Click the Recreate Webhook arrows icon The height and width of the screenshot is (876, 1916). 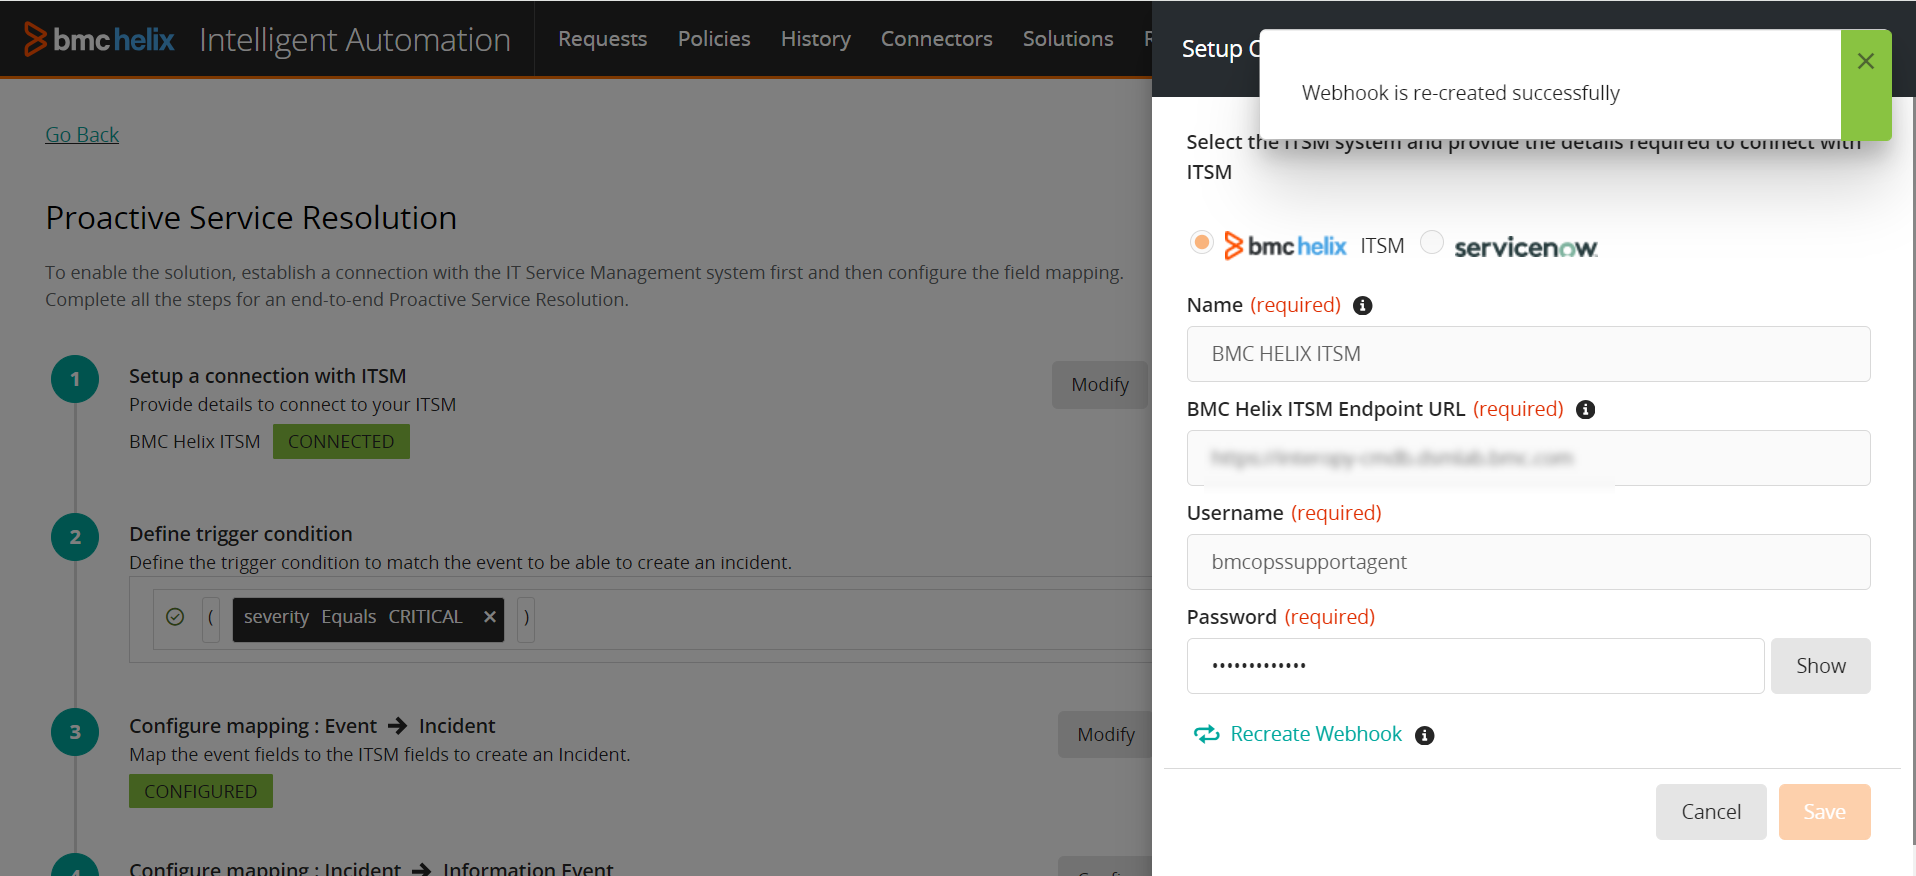tap(1207, 734)
